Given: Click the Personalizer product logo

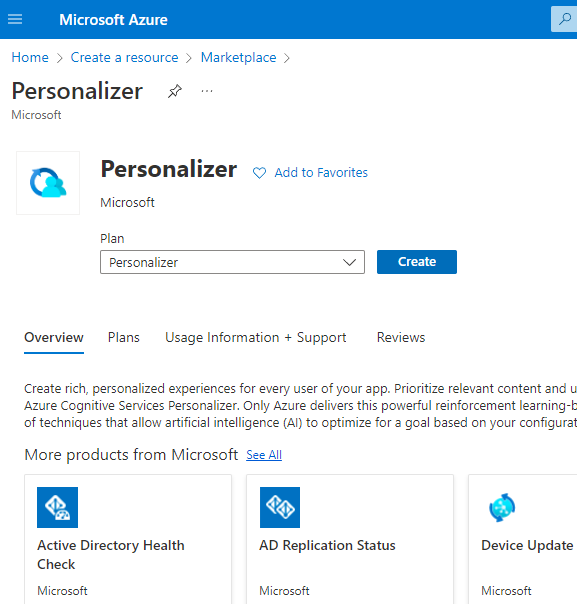Looking at the screenshot, I should tap(48, 183).
